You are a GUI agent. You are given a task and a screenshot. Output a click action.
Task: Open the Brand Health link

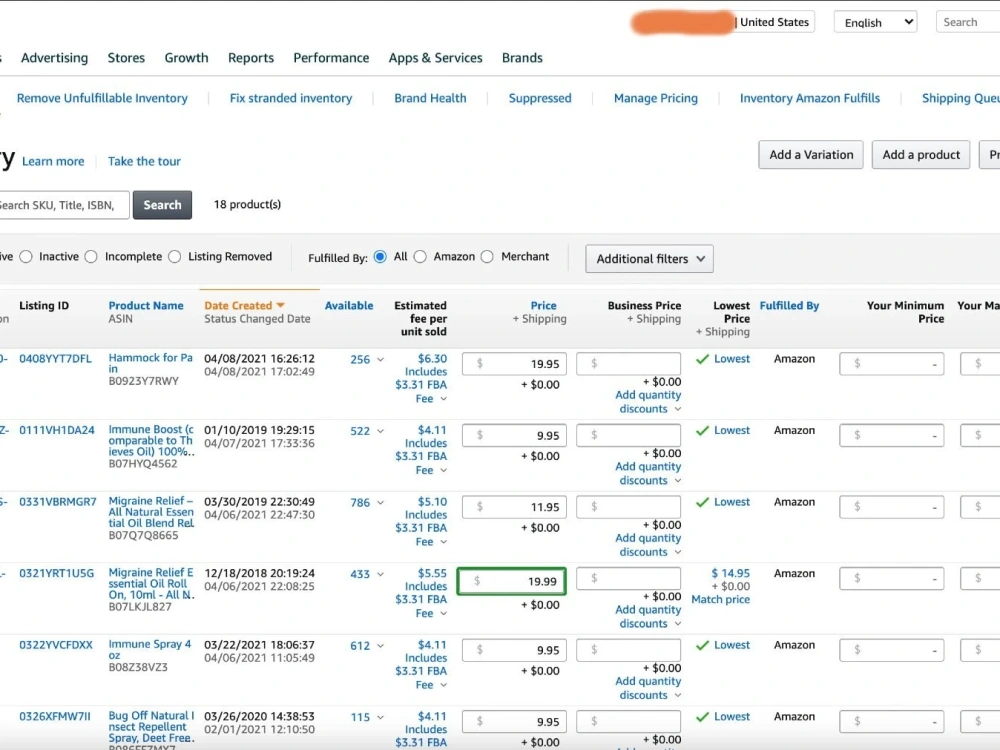tap(430, 98)
